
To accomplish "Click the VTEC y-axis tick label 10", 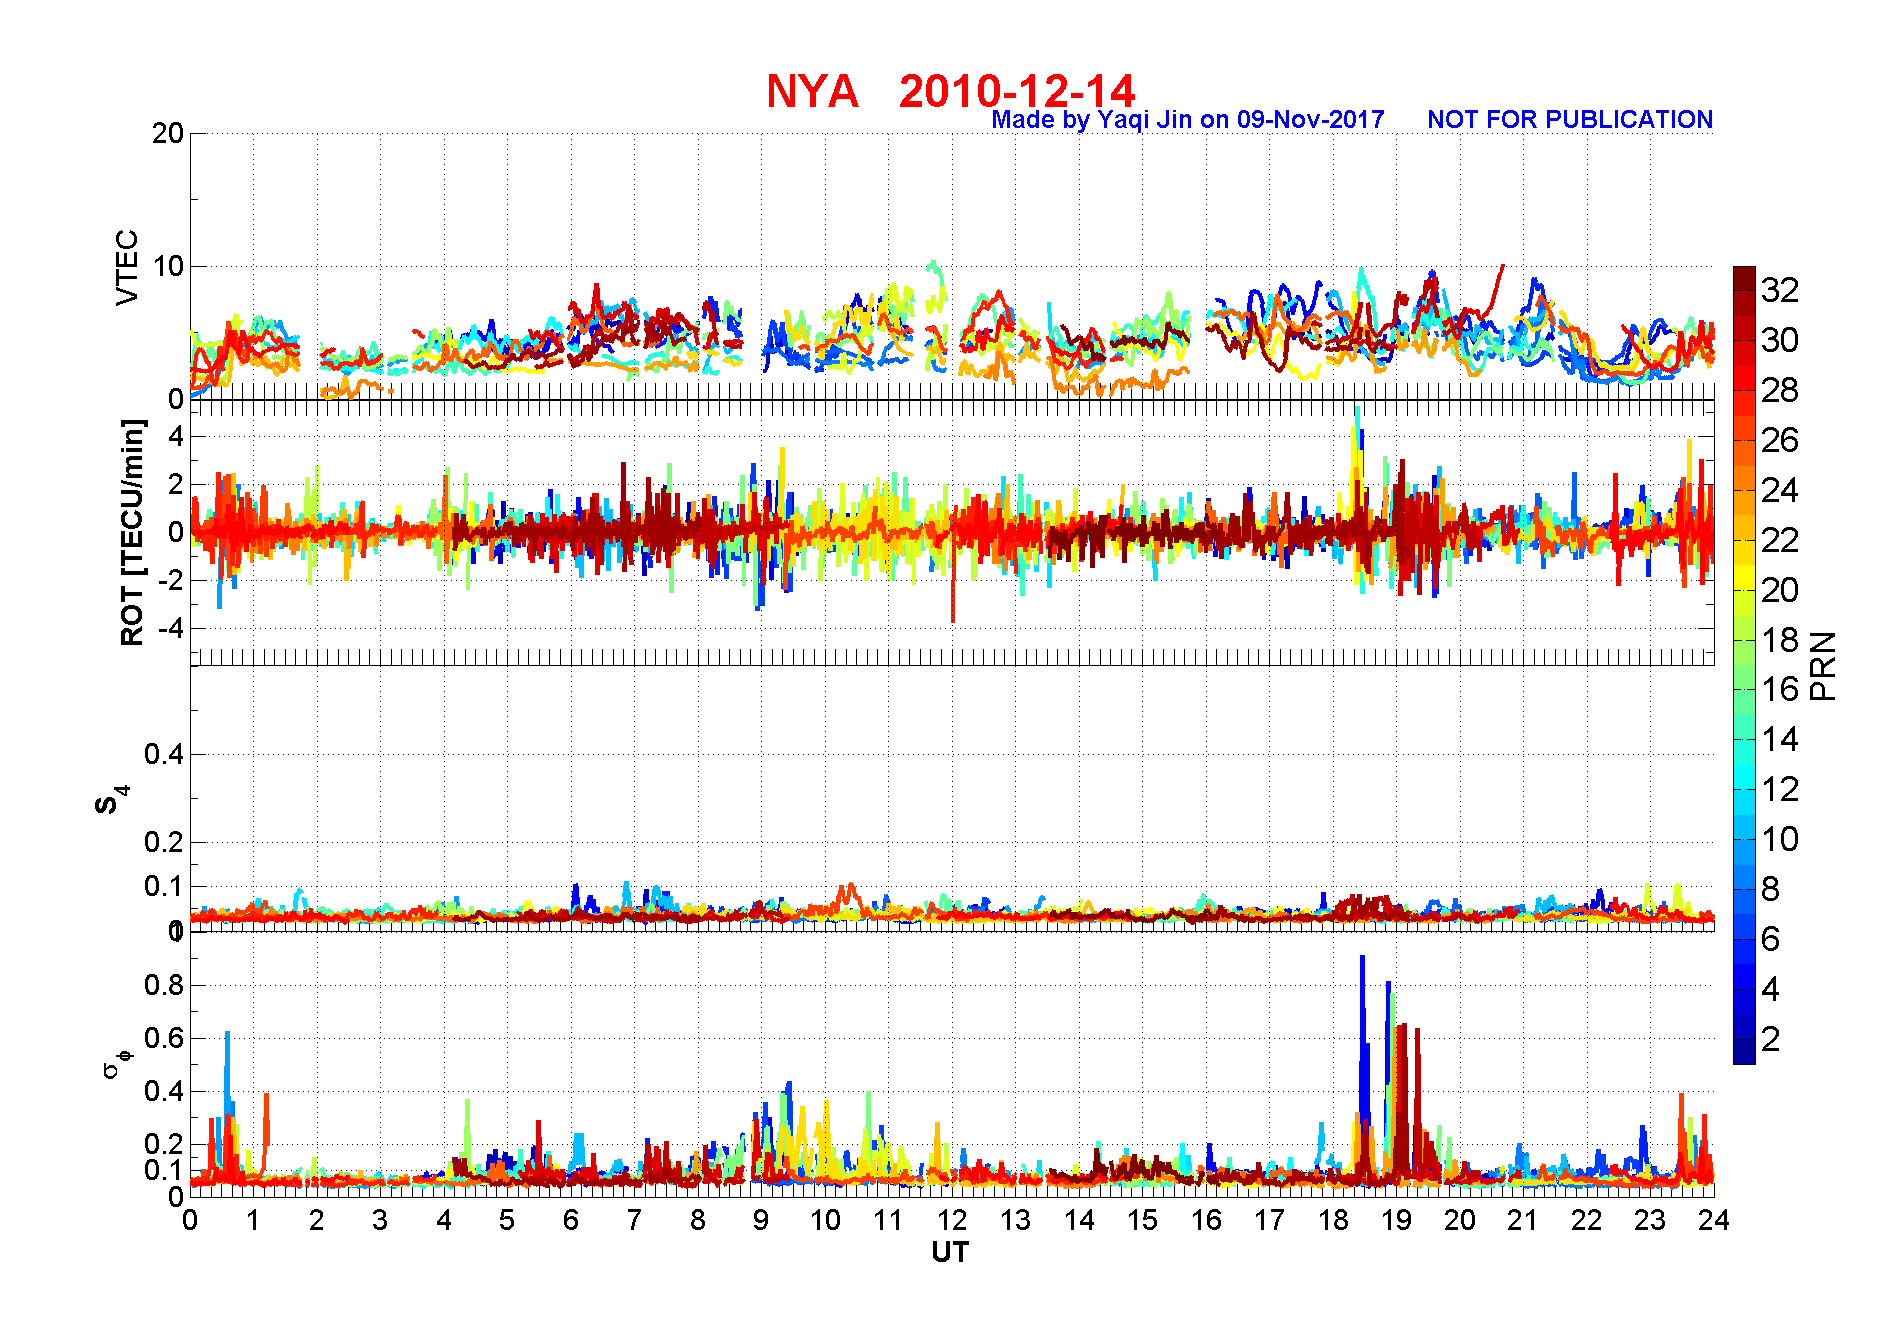I will (168, 266).
